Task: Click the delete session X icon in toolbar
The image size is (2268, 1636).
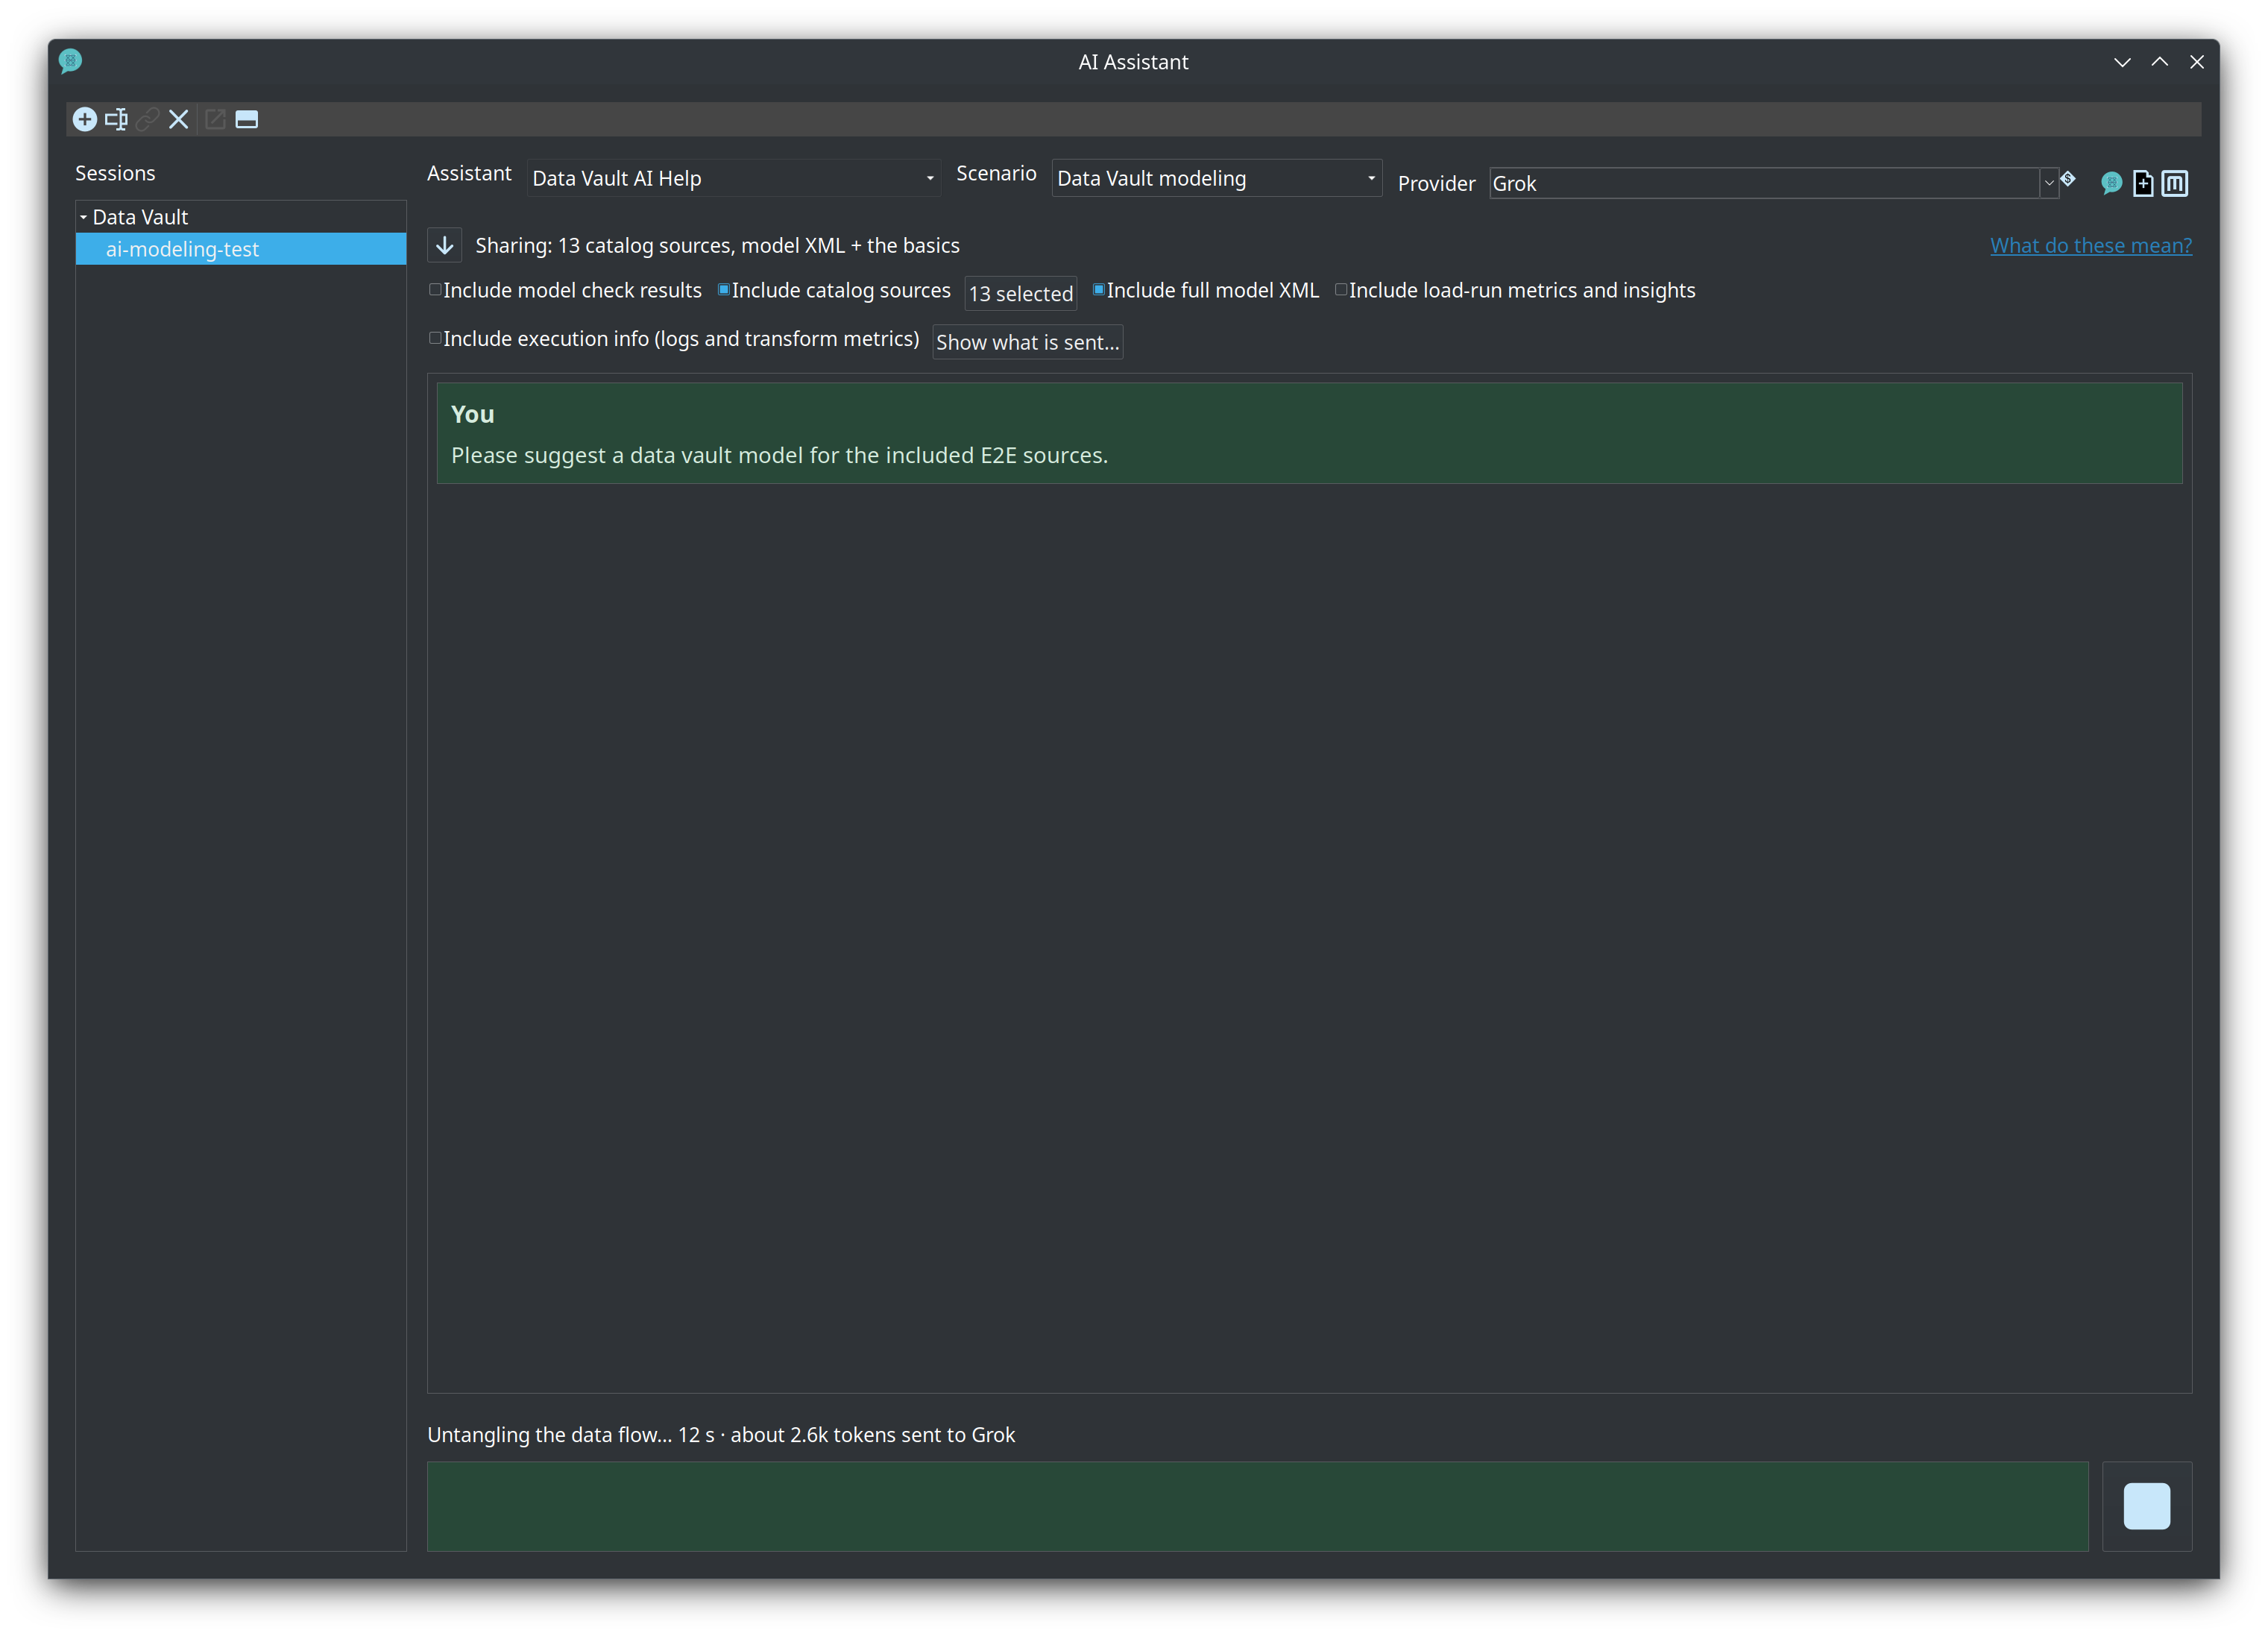Action: coord(179,120)
